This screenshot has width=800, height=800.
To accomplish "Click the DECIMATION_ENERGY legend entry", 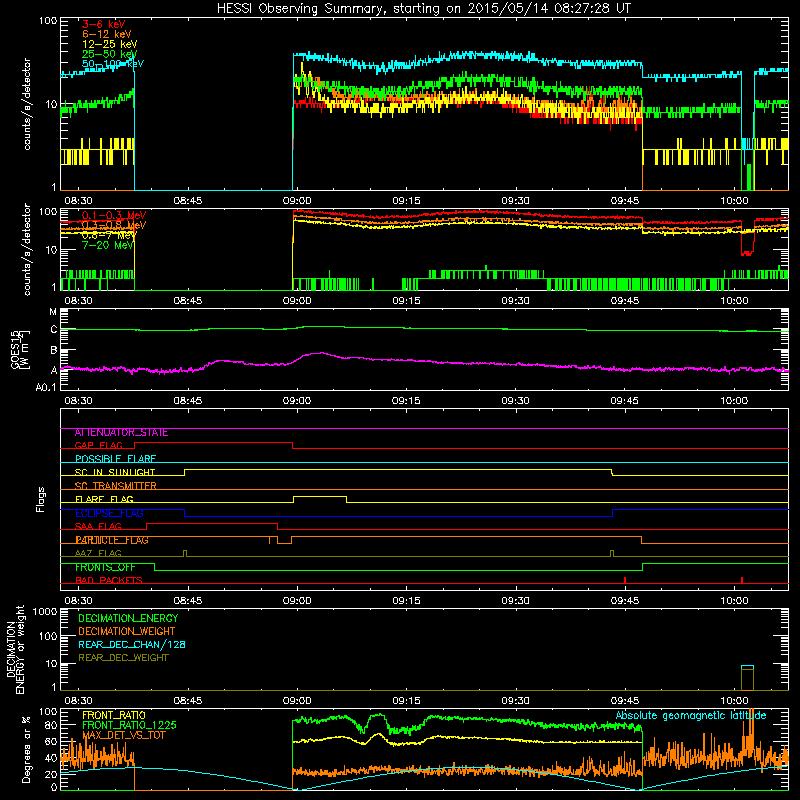I will 128,618.
